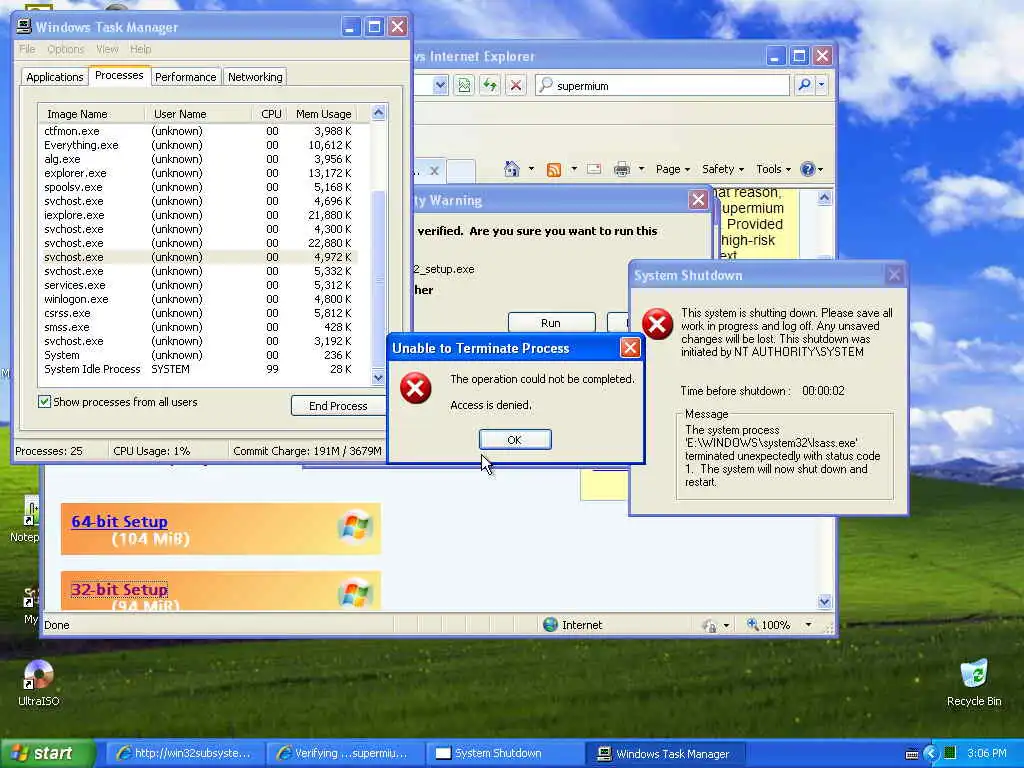The width and height of the screenshot is (1024, 768).
Task: Click the red error icon in System Shutdown dialog
Action: [657, 324]
